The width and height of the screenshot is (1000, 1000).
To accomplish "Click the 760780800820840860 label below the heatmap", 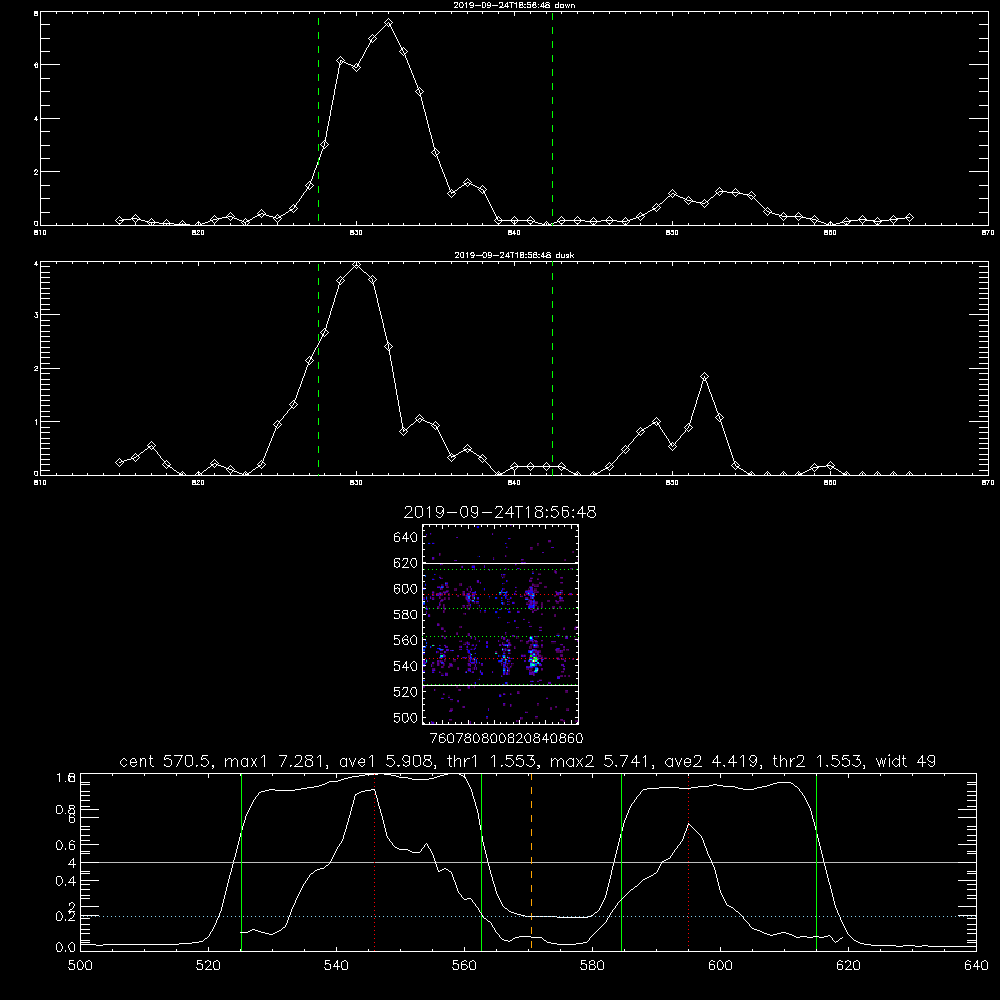I will [x=506, y=739].
